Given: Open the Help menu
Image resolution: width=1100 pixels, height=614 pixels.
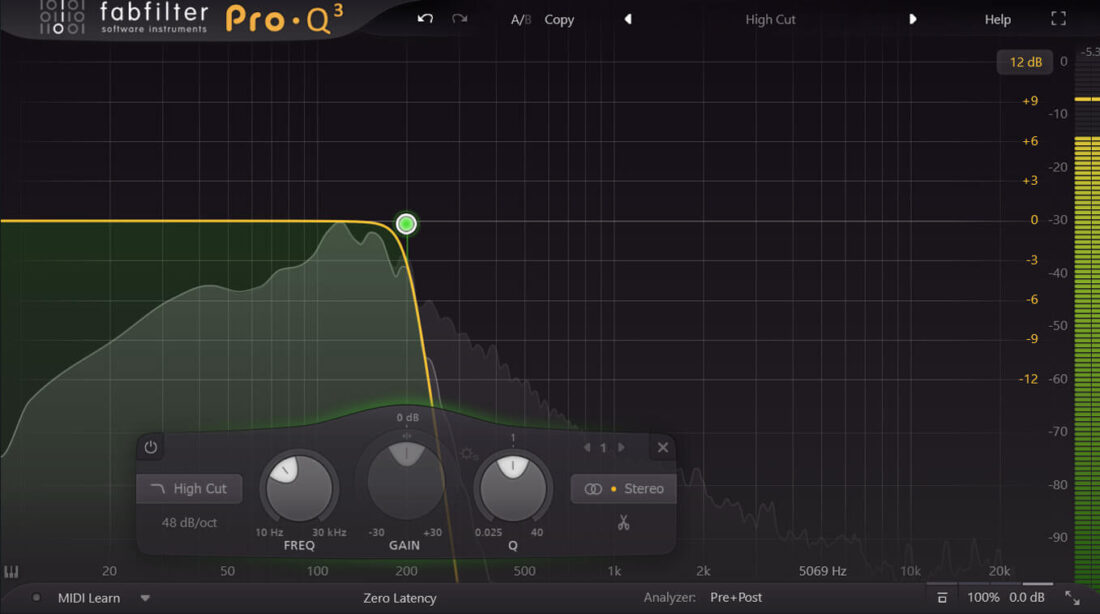Looking at the screenshot, I should tap(998, 20).
